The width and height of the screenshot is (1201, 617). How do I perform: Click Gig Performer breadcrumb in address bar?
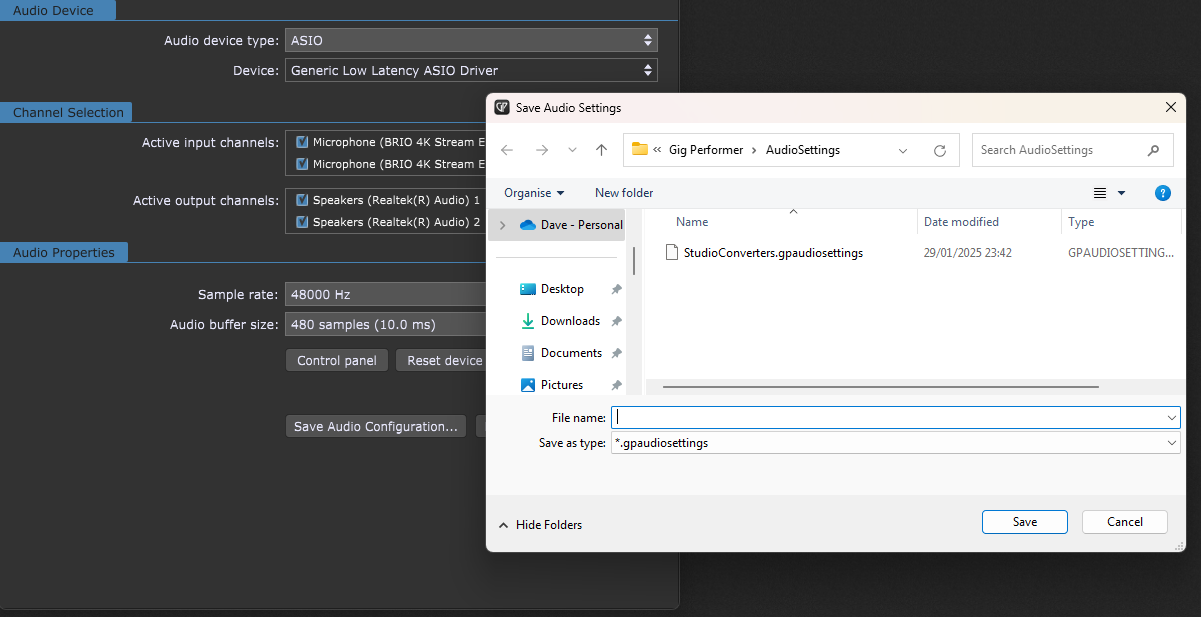704,150
